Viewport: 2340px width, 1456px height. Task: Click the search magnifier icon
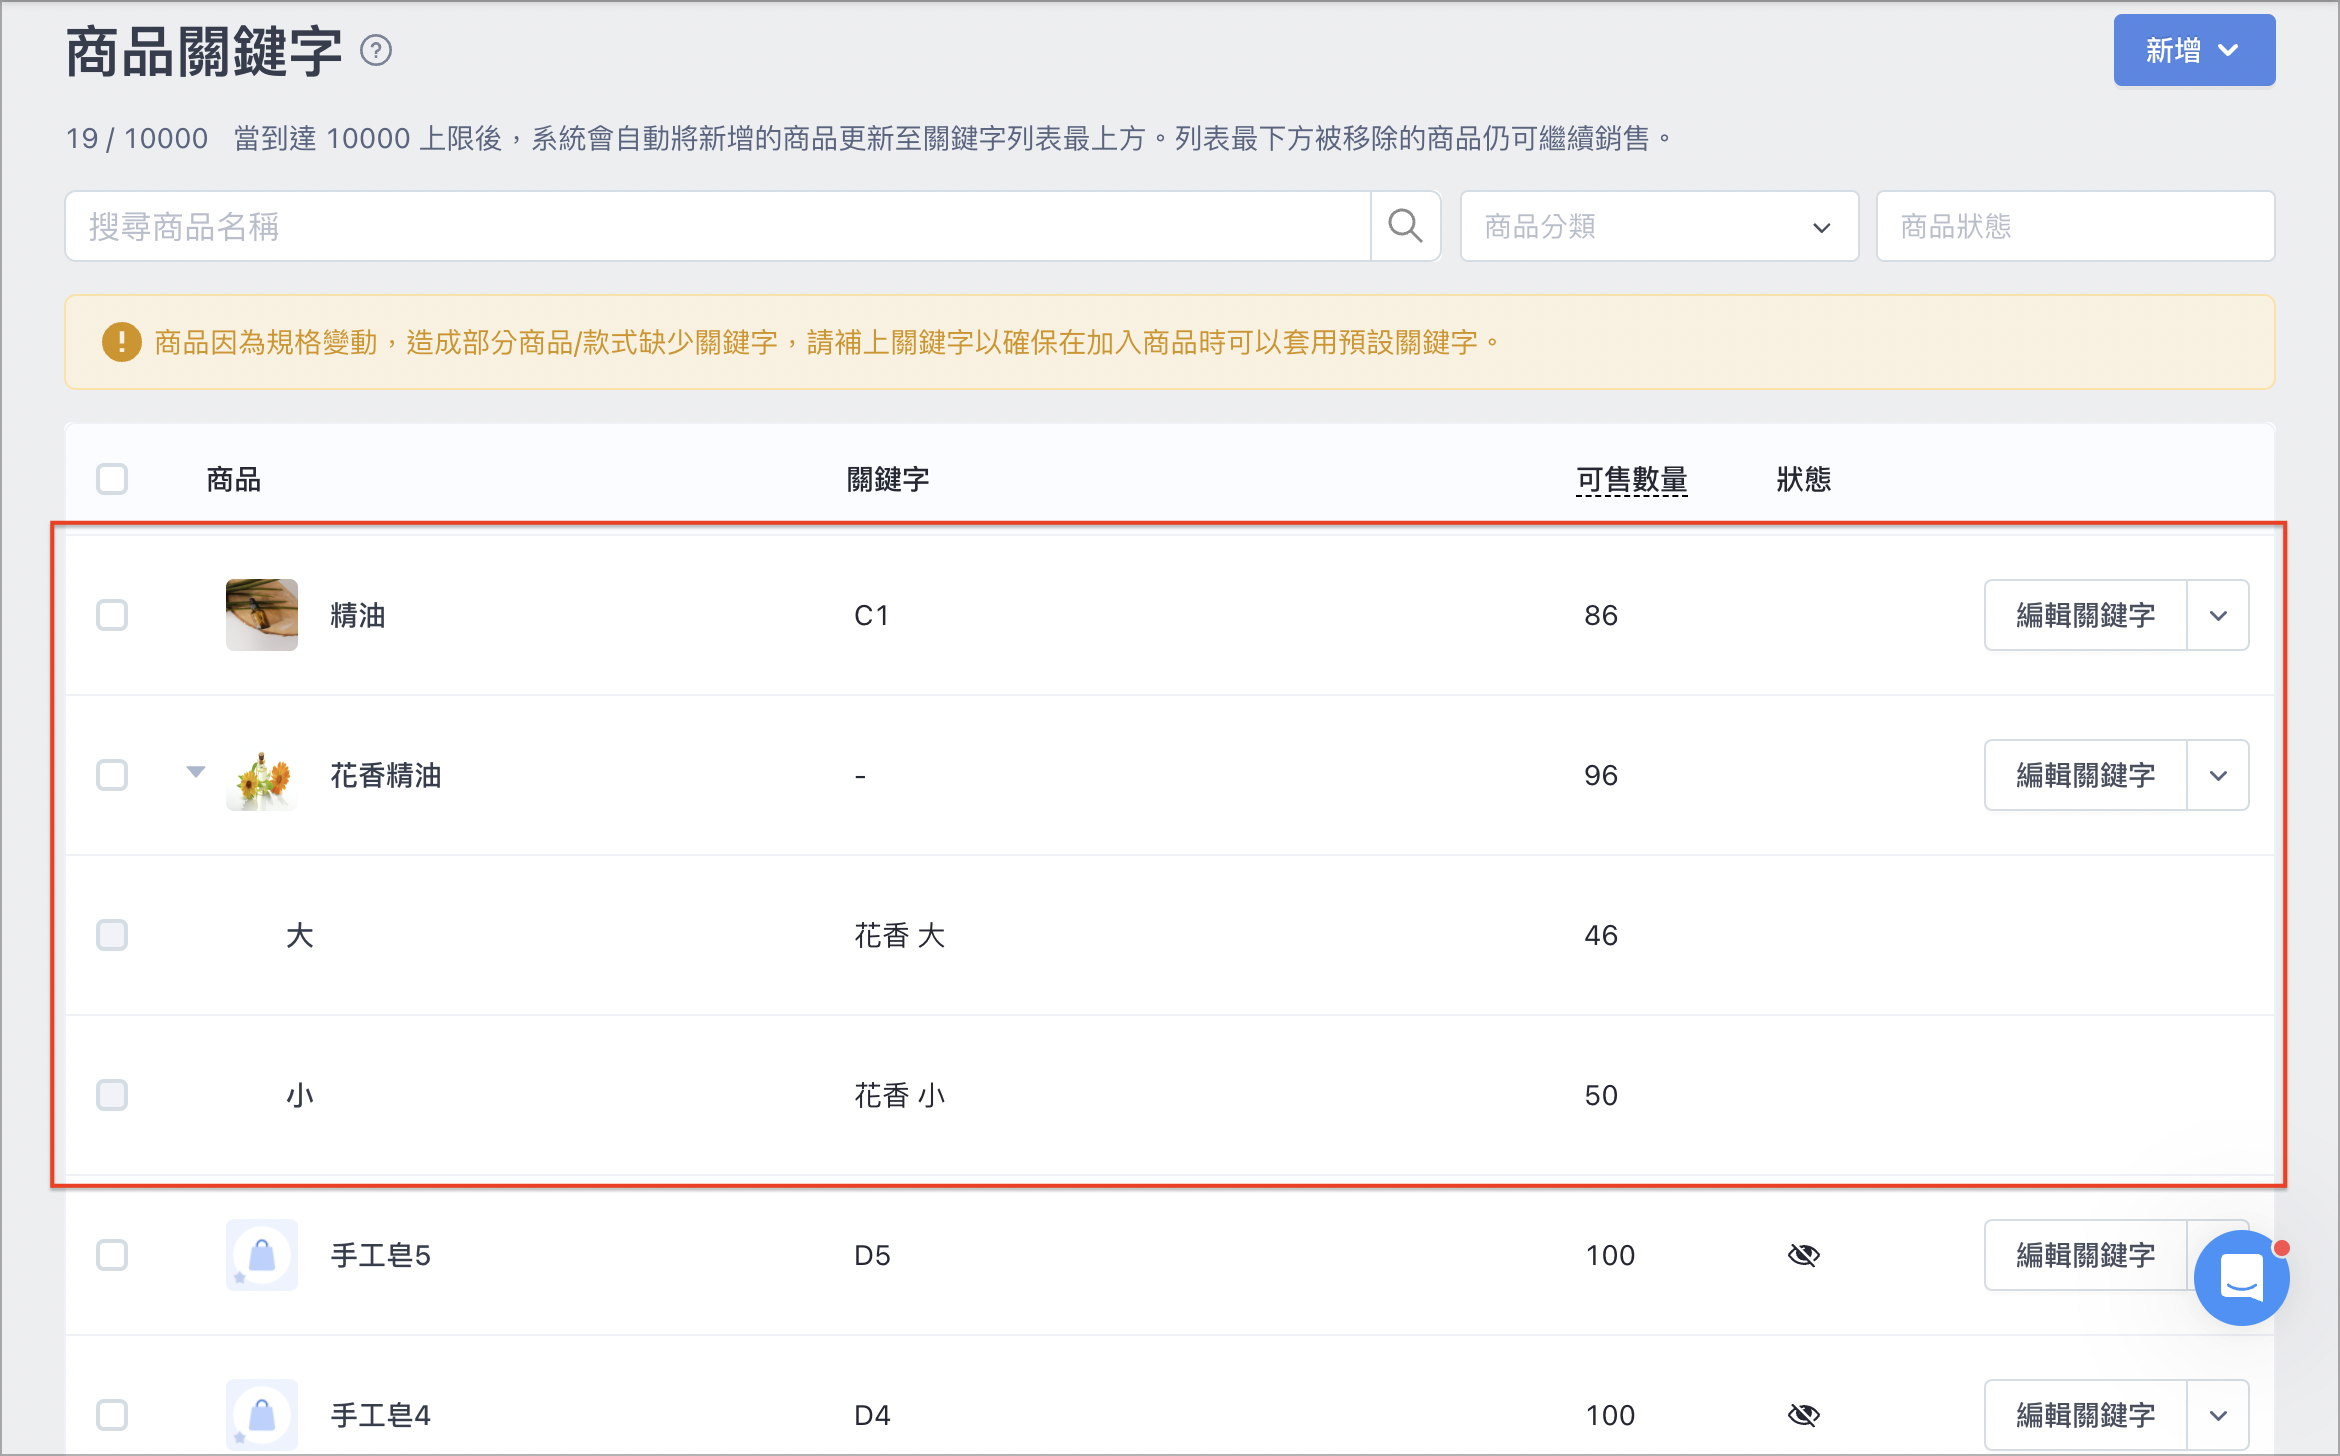point(1405,226)
